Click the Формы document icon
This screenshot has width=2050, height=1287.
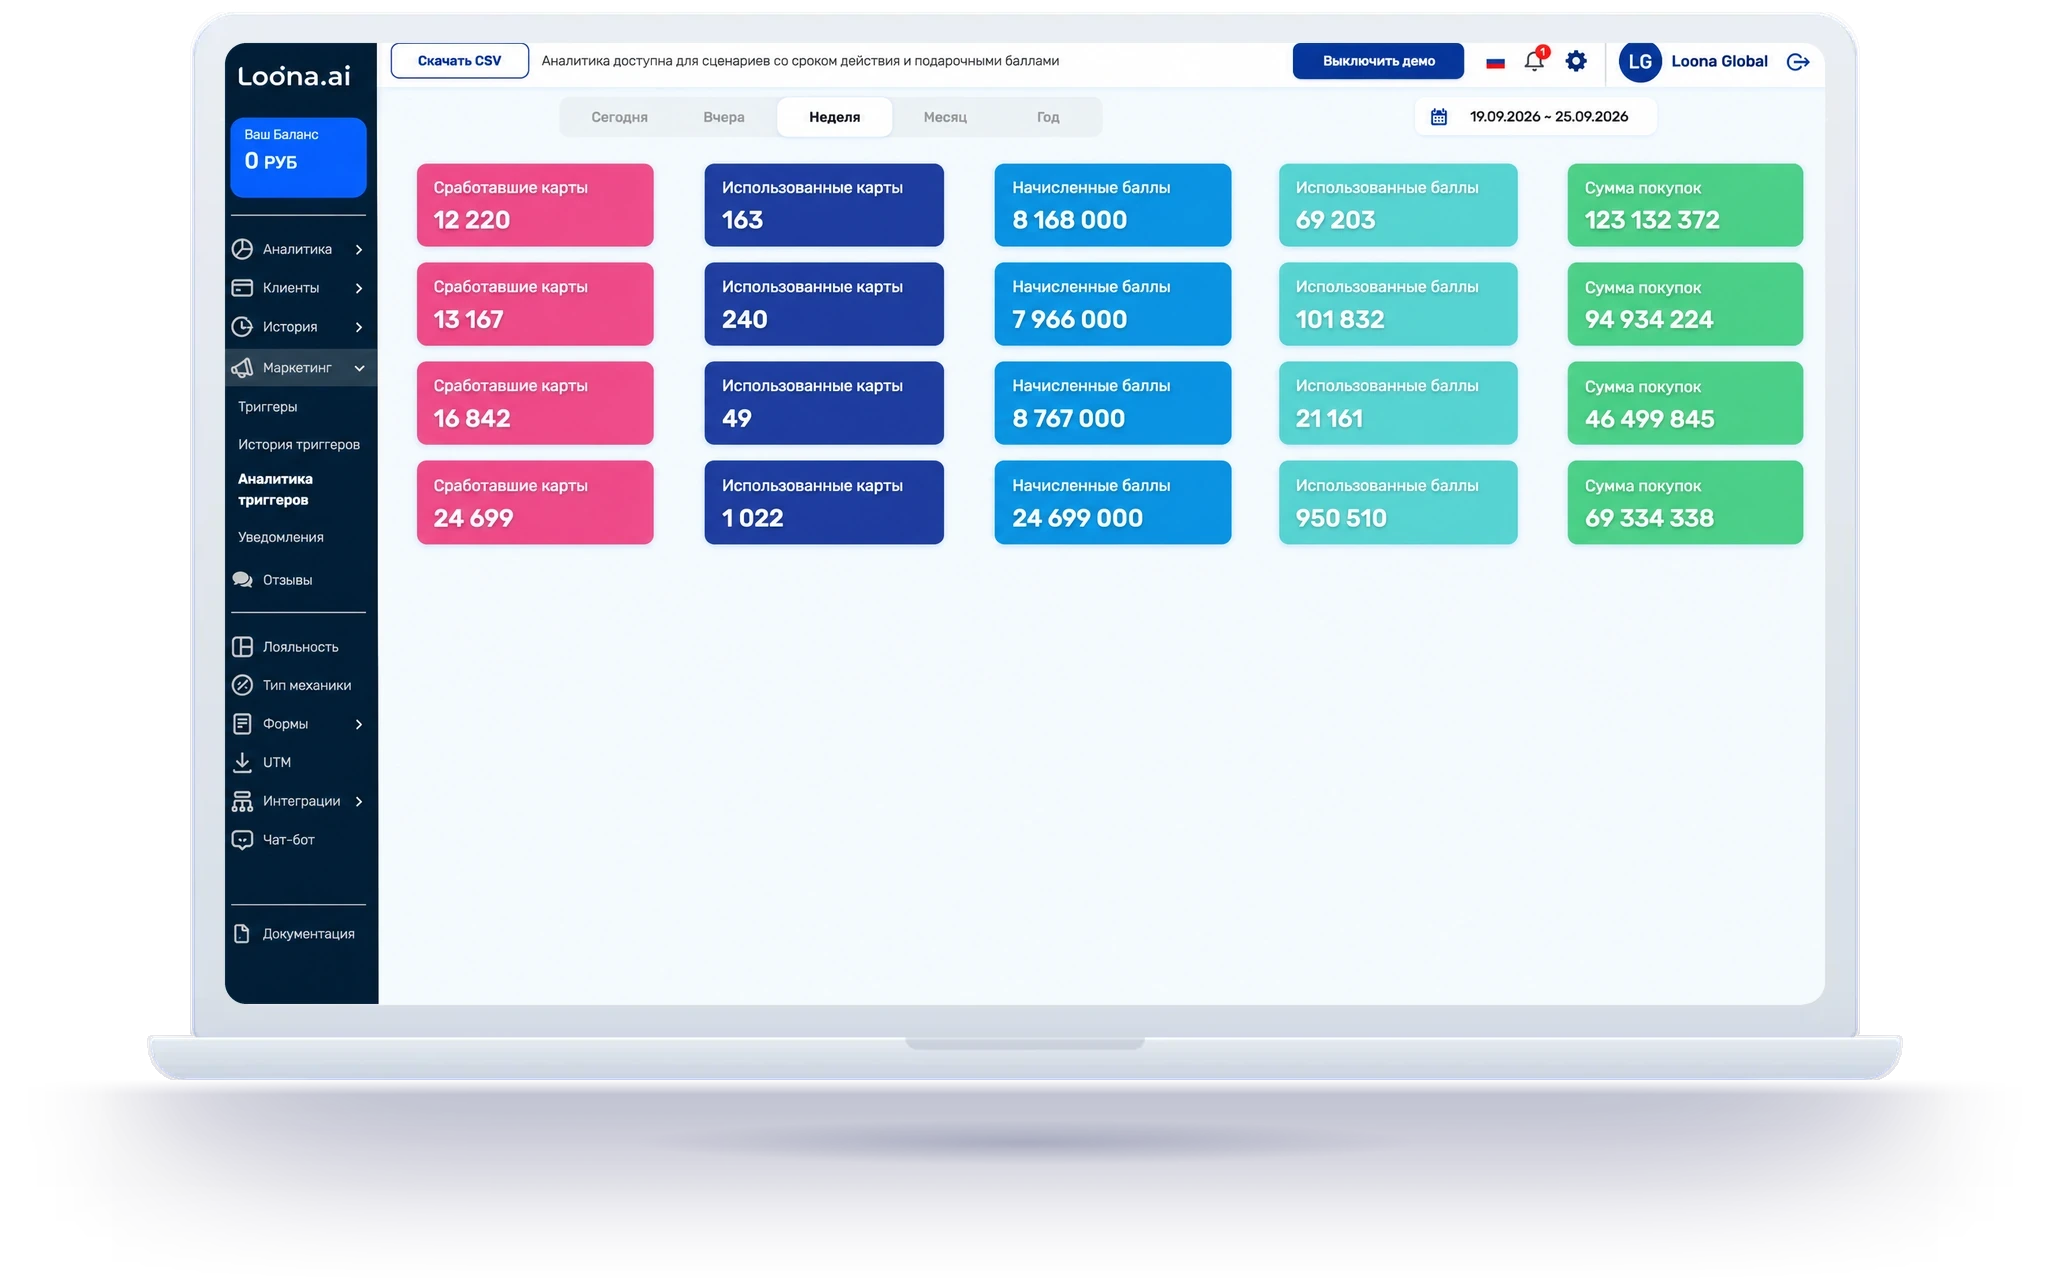242,724
